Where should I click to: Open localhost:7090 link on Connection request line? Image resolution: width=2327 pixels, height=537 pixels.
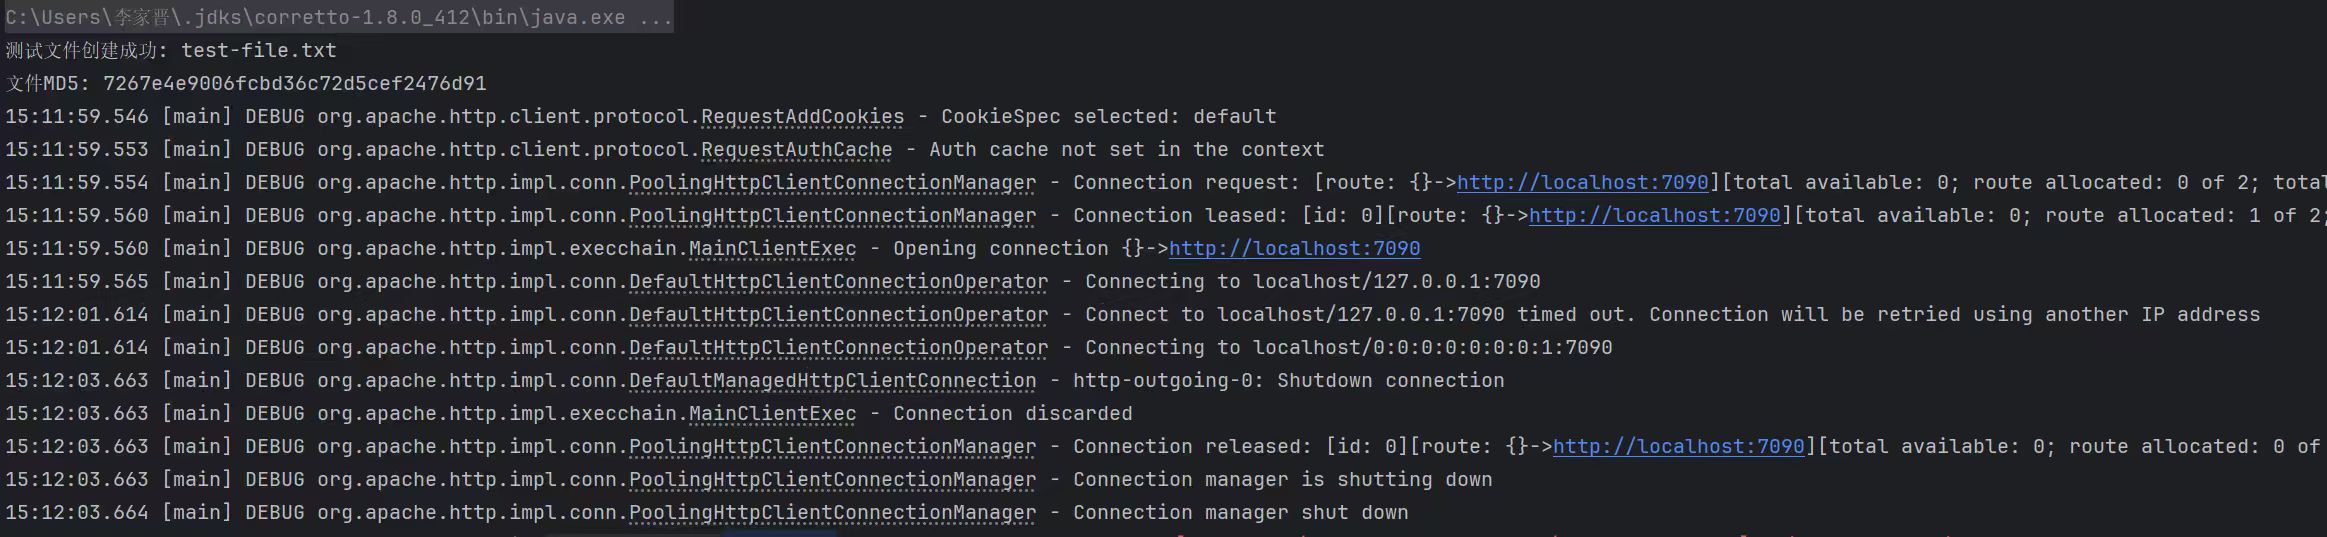(x=1582, y=183)
